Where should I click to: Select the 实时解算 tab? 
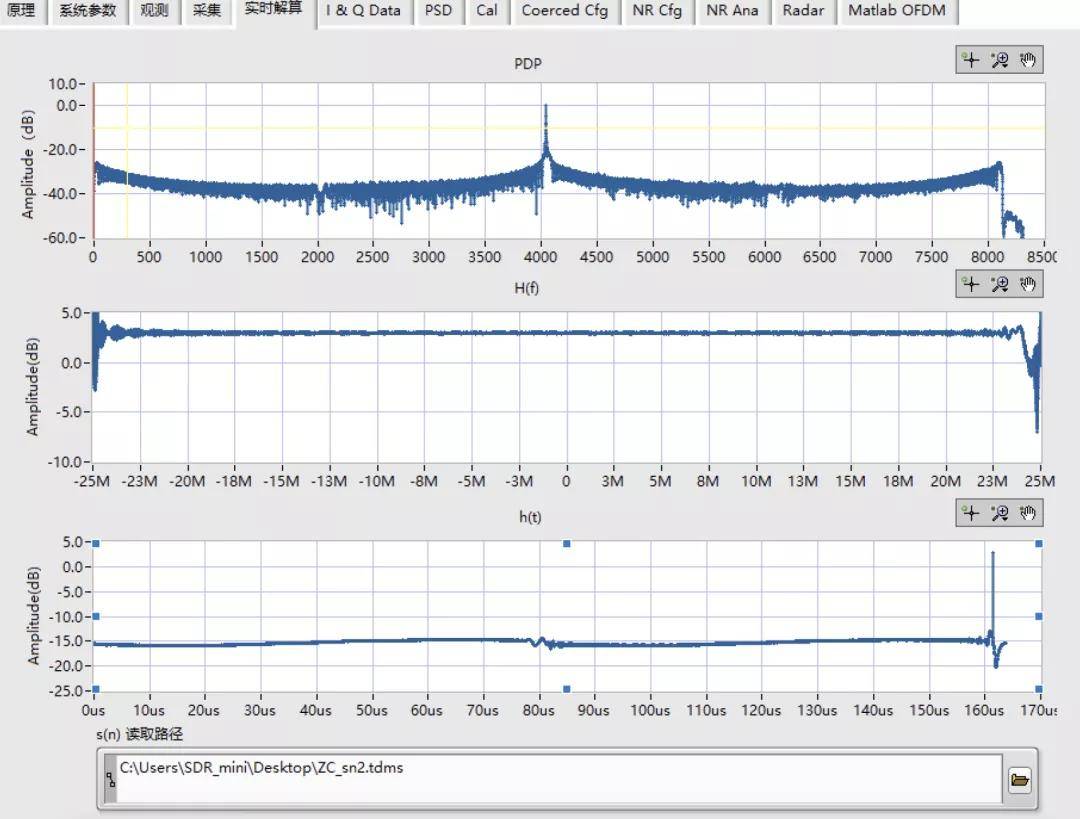click(x=274, y=11)
